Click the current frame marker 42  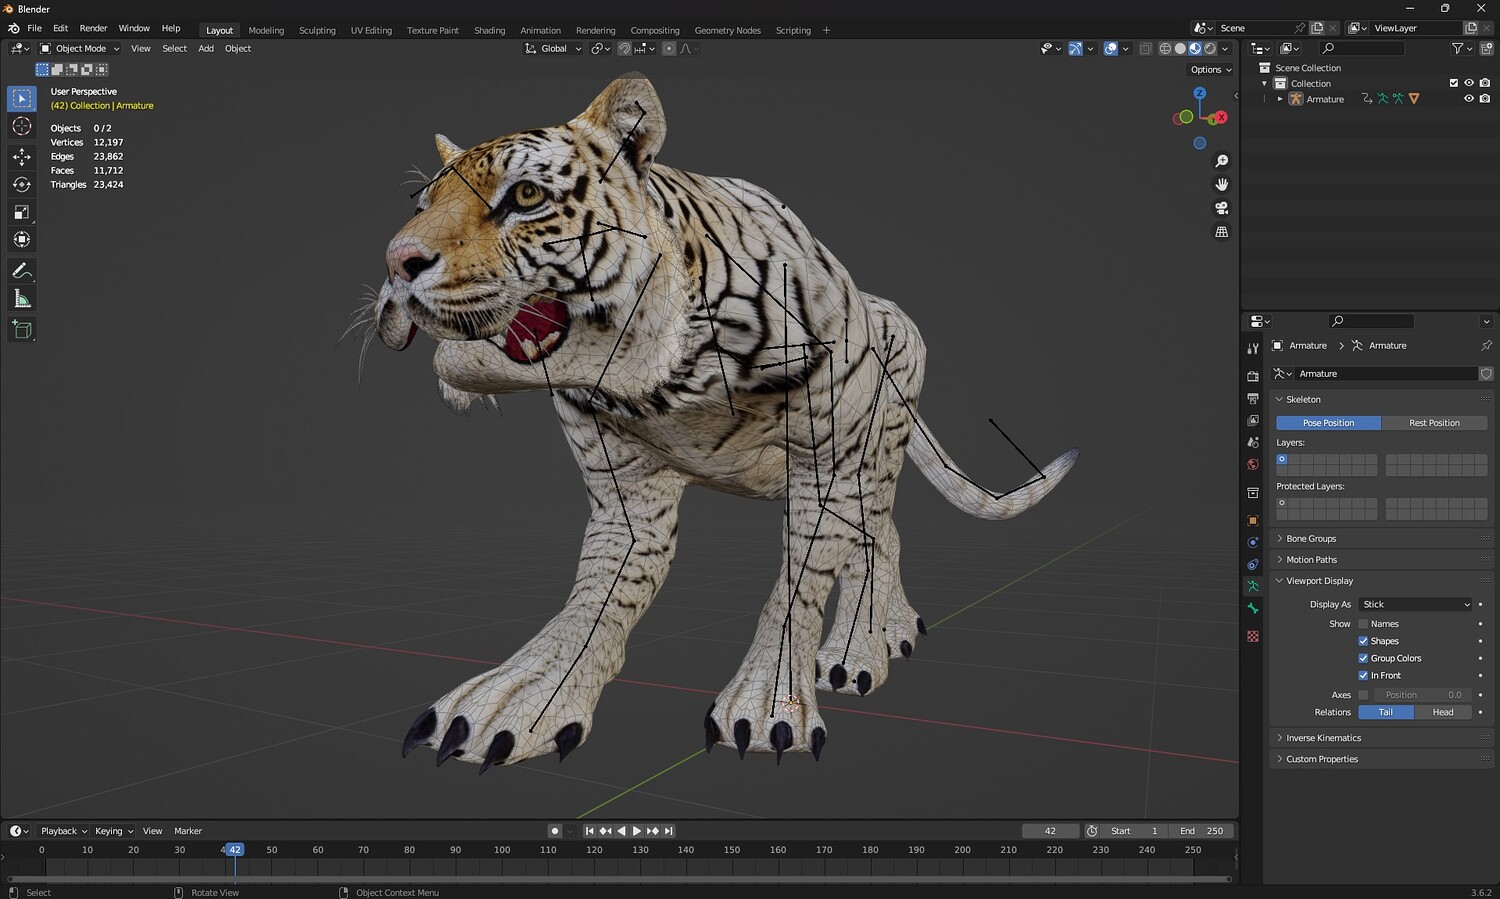click(x=235, y=850)
